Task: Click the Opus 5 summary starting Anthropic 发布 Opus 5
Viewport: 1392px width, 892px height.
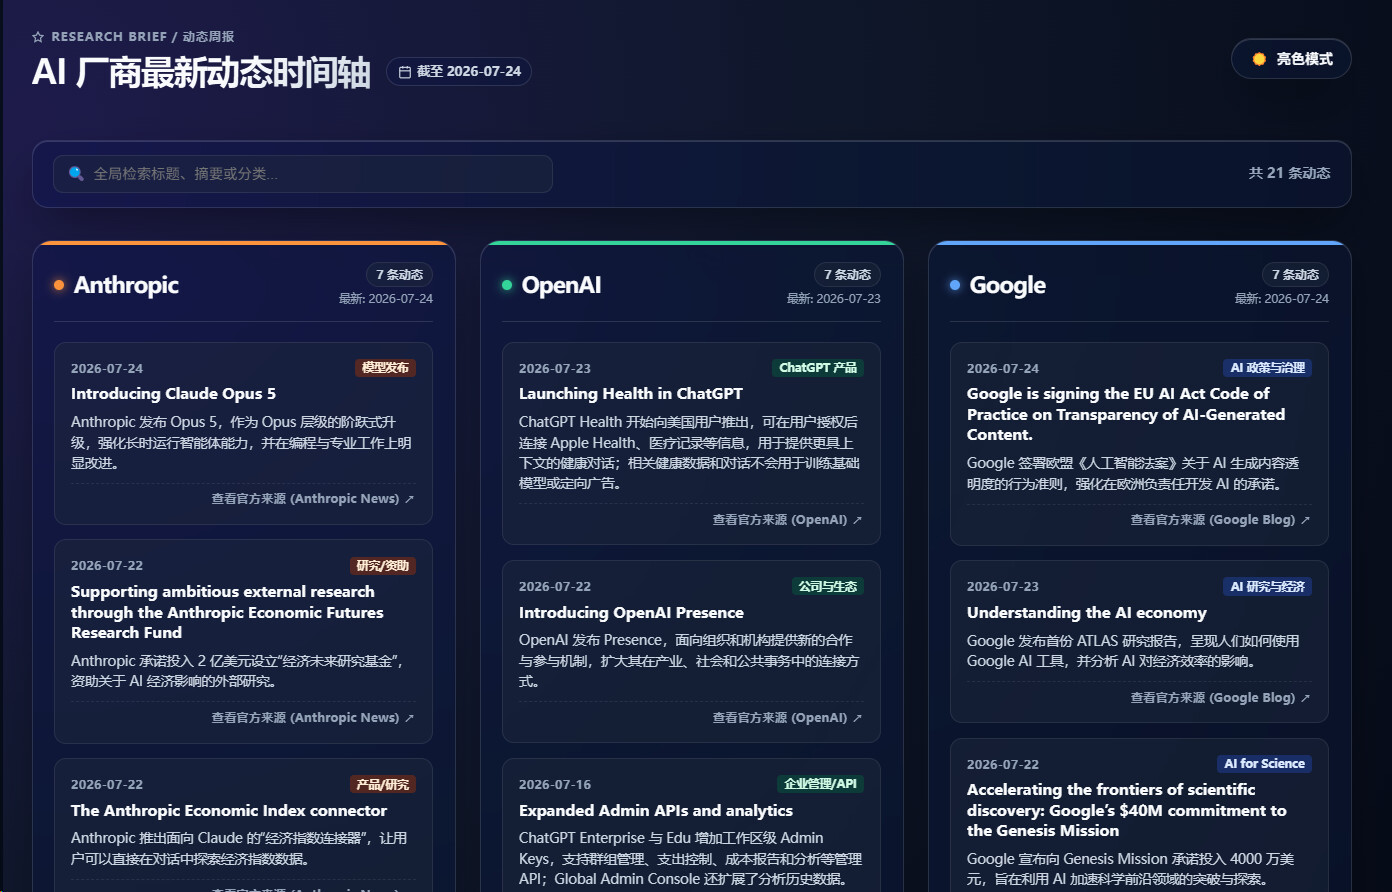Action: [x=243, y=443]
